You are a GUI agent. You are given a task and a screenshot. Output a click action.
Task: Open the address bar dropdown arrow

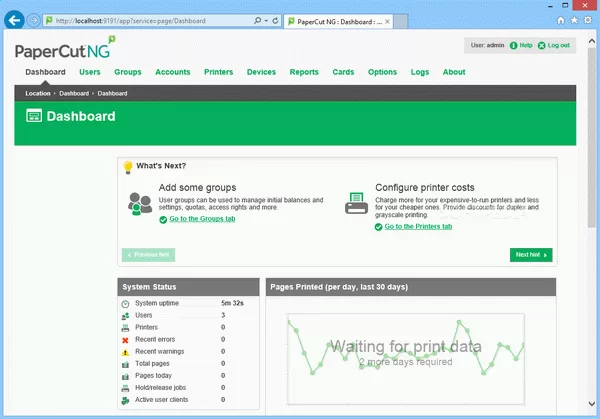pos(266,21)
